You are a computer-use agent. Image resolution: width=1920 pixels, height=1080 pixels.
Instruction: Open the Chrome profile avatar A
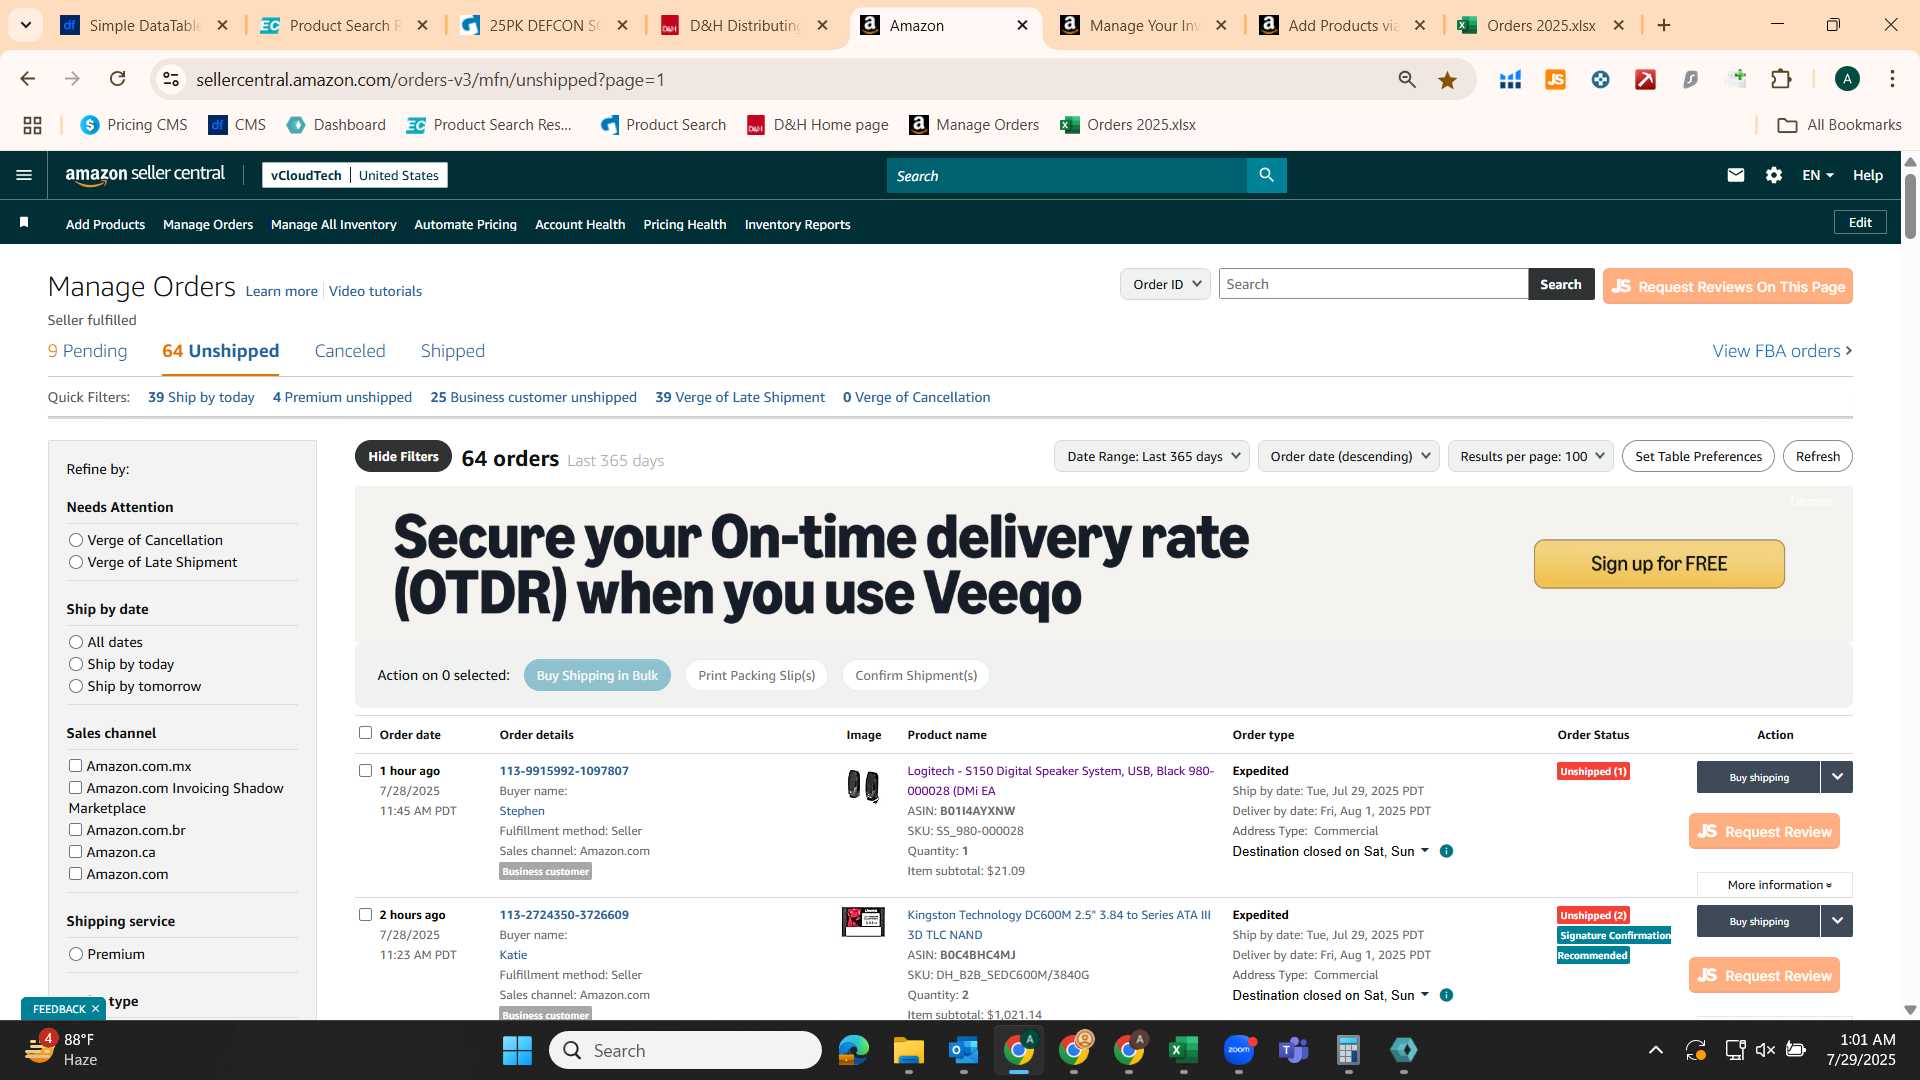click(x=1847, y=79)
